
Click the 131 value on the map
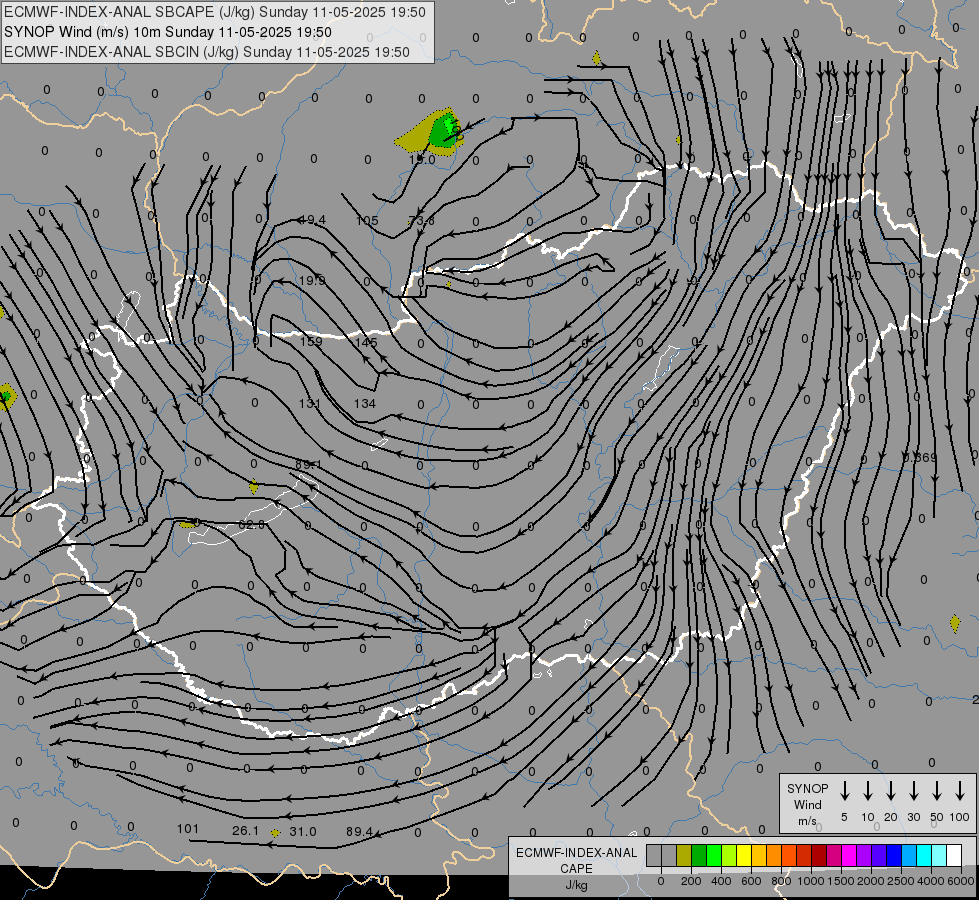[x=310, y=403]
